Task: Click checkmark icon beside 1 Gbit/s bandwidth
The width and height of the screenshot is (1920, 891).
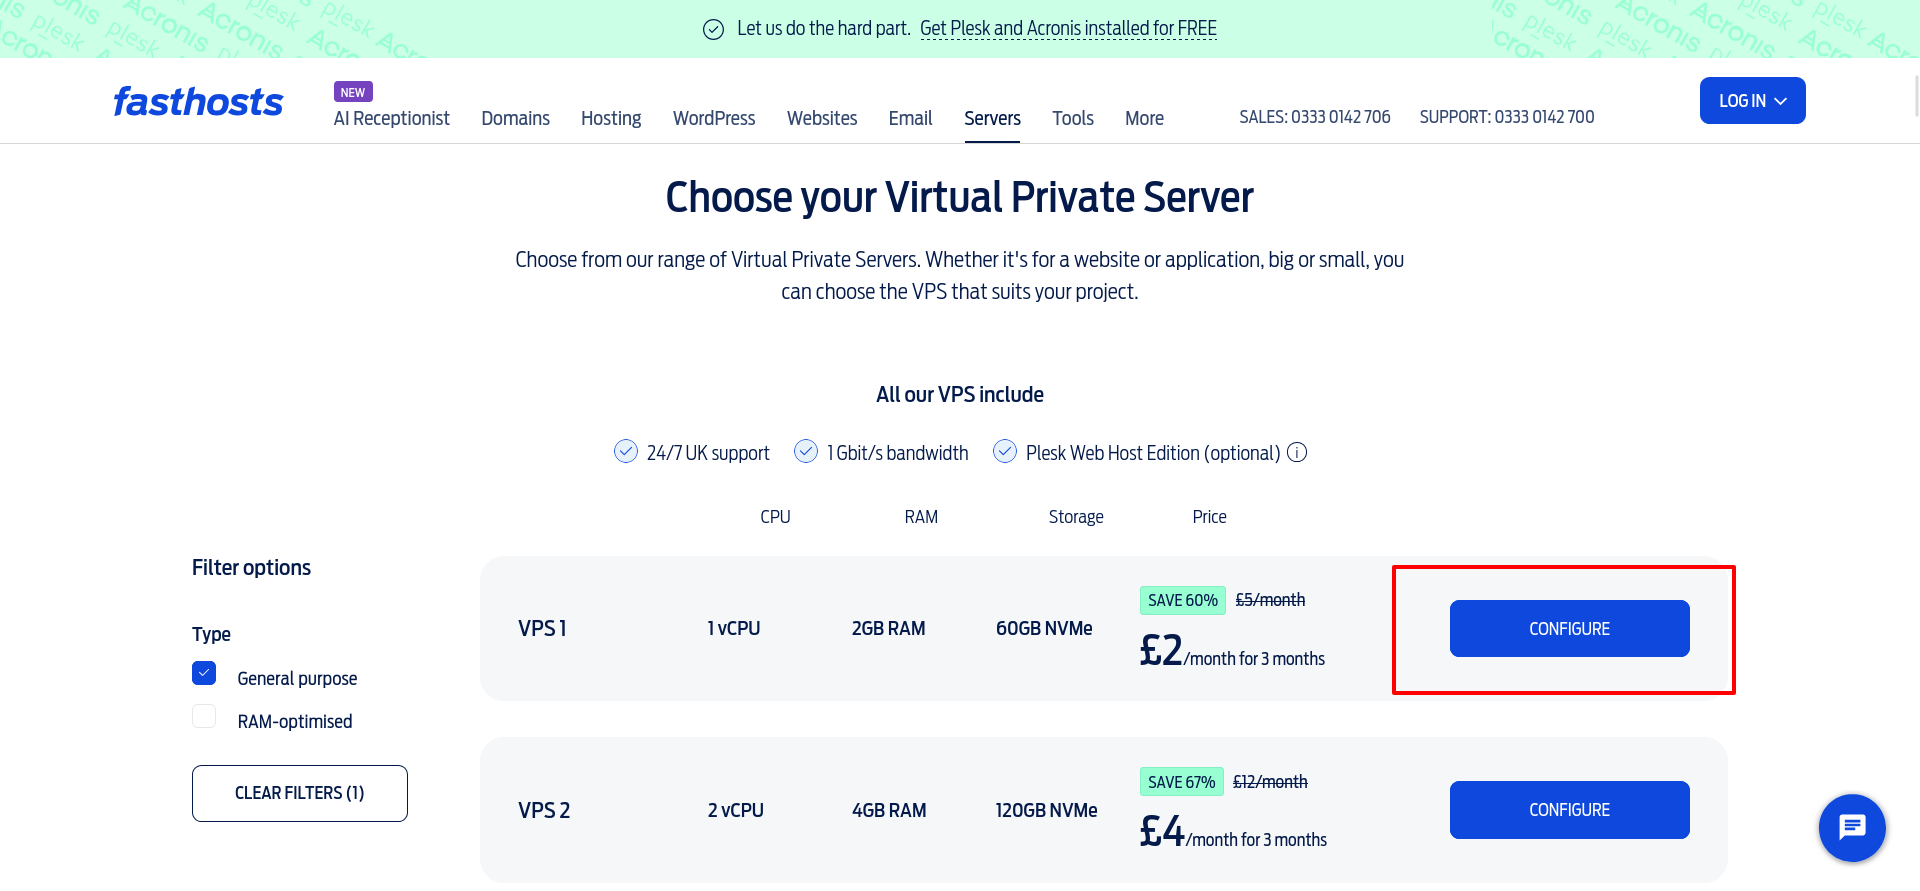Action: pos(806,451)
